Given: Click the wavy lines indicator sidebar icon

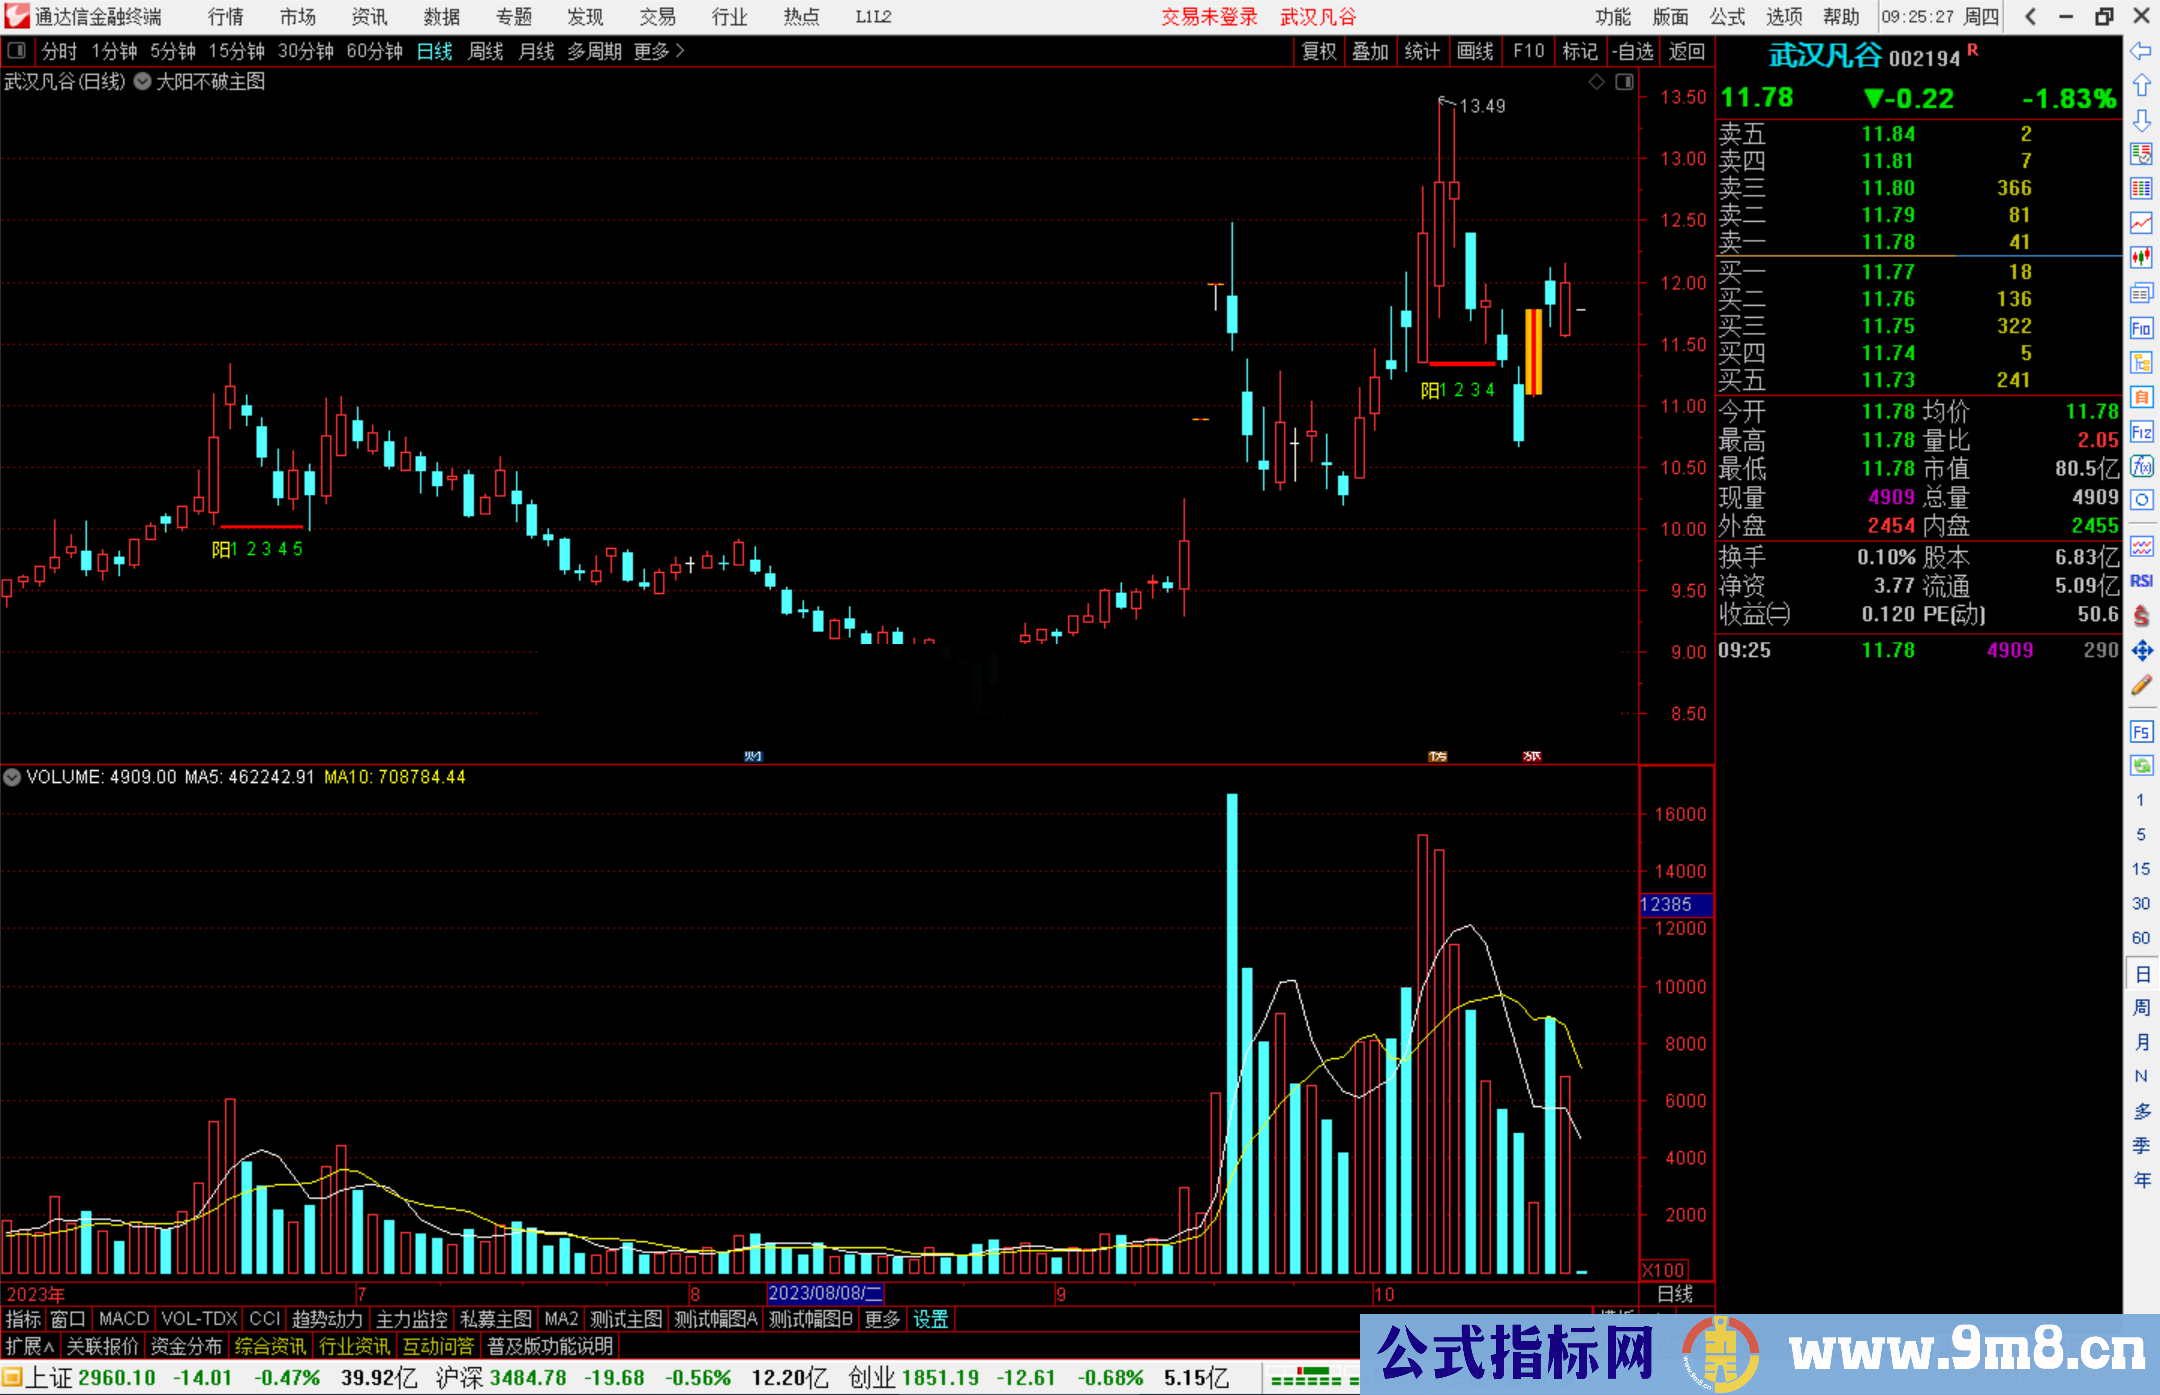Looking at the screenshot, I should [x=2141, y=546].
